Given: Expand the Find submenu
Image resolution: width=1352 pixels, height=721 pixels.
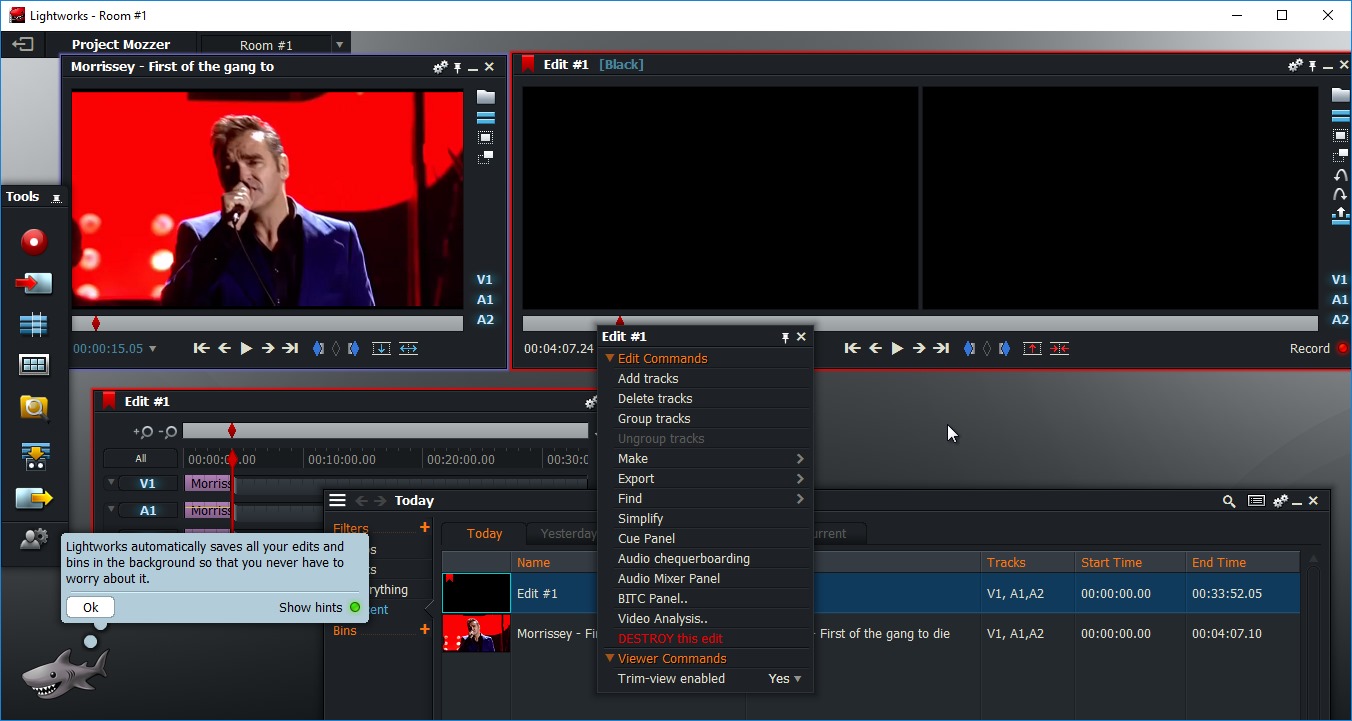Looking at the screenshot, I should 799,499.
